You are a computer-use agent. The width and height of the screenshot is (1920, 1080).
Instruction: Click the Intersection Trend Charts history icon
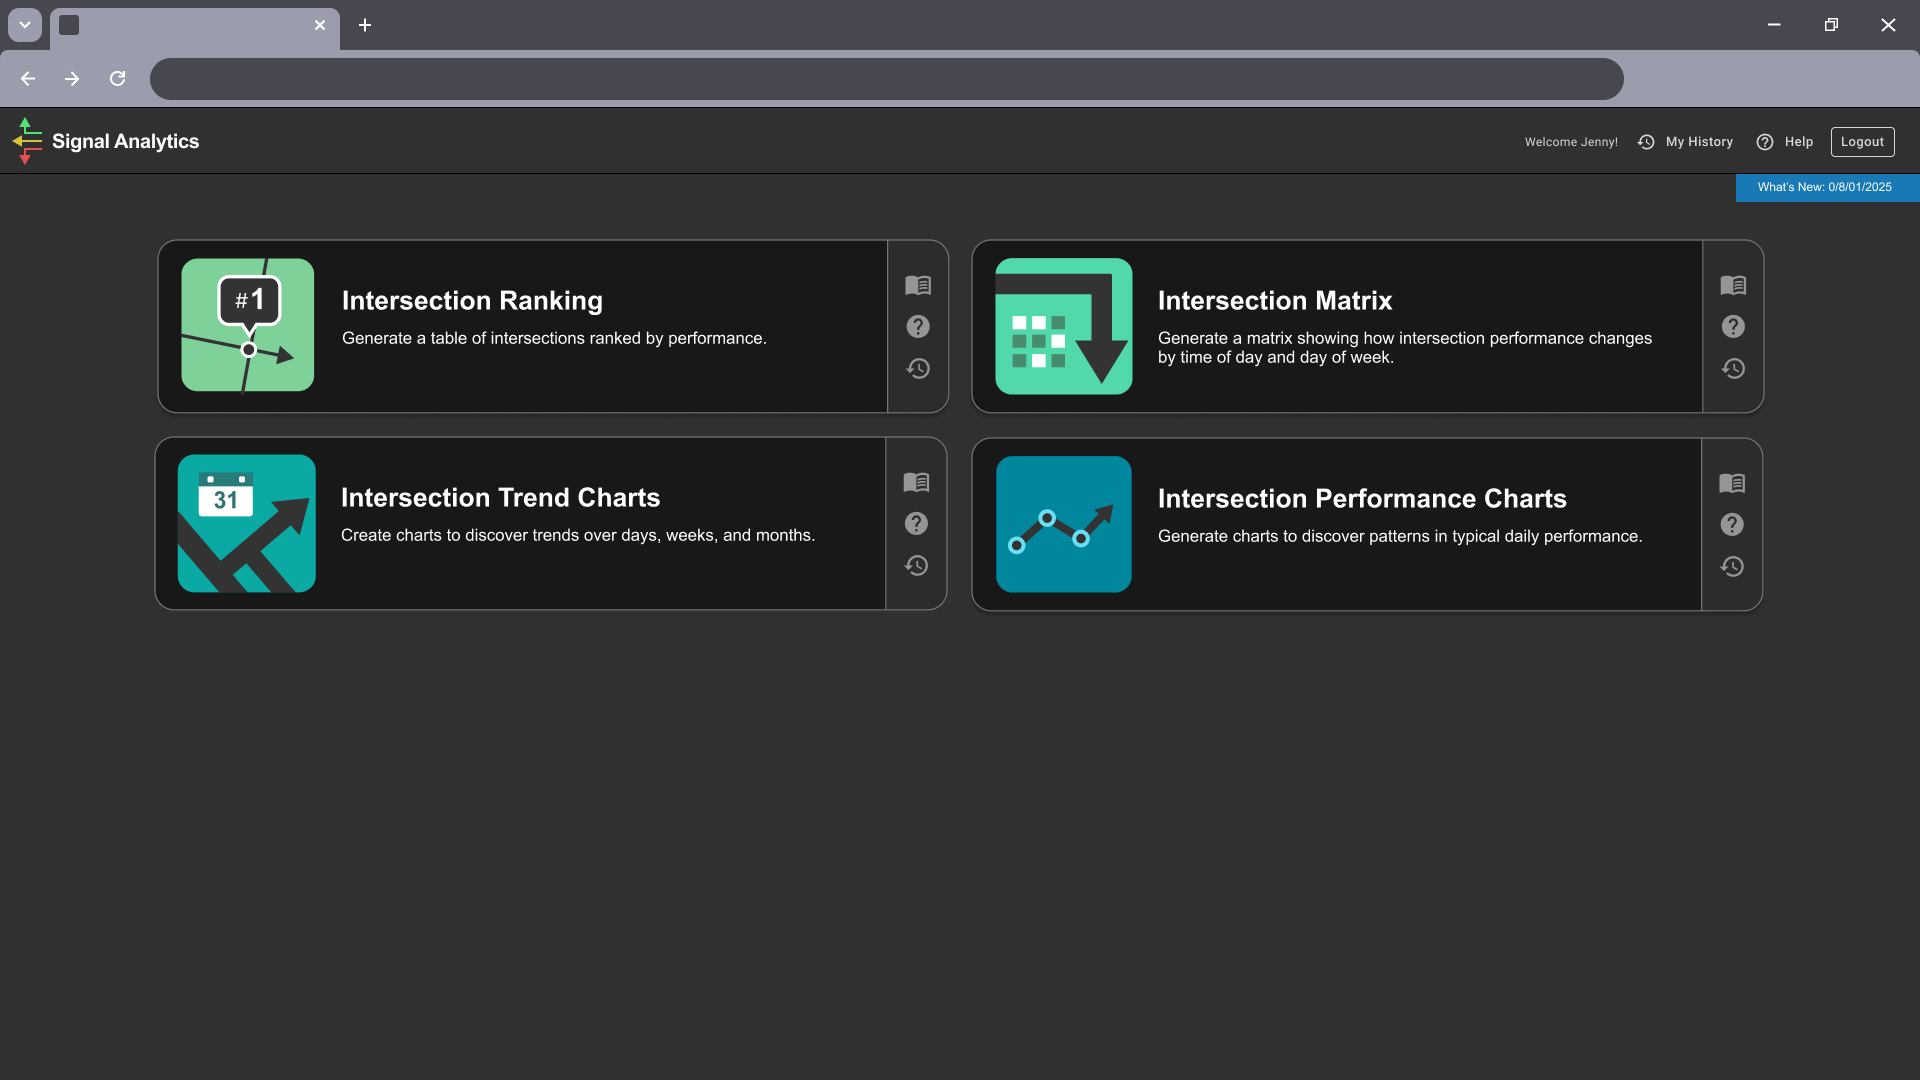click(916, 566)
